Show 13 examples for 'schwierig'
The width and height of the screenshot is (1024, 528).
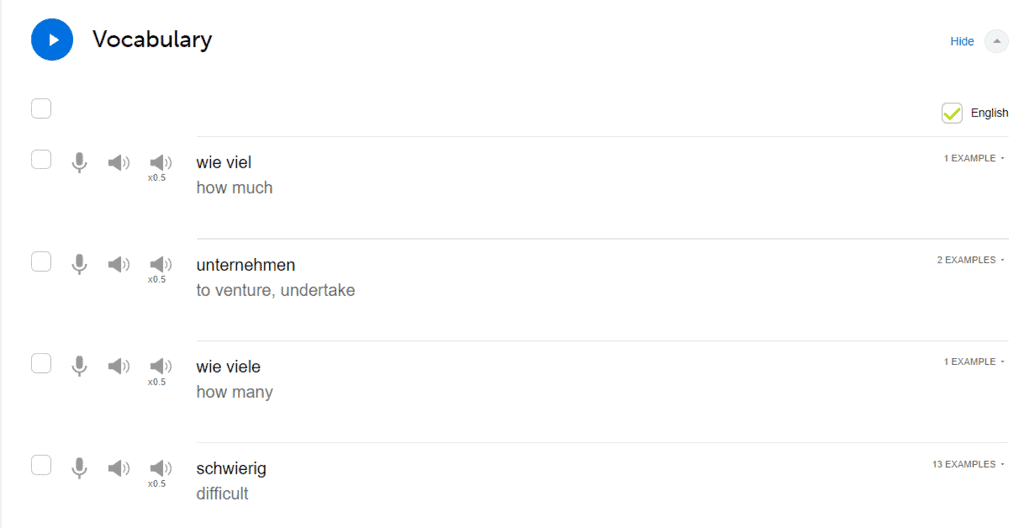pyautogui.click(x=967, y=464)
